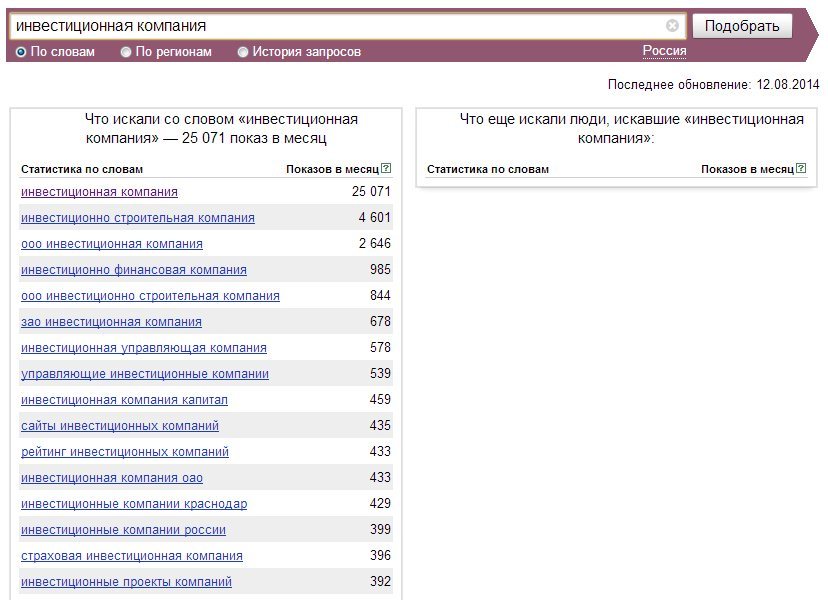Open 'рейтинг инвестиционных компаний' link
828x600 pixels.
pyautogui.click(x=124, y=452)
